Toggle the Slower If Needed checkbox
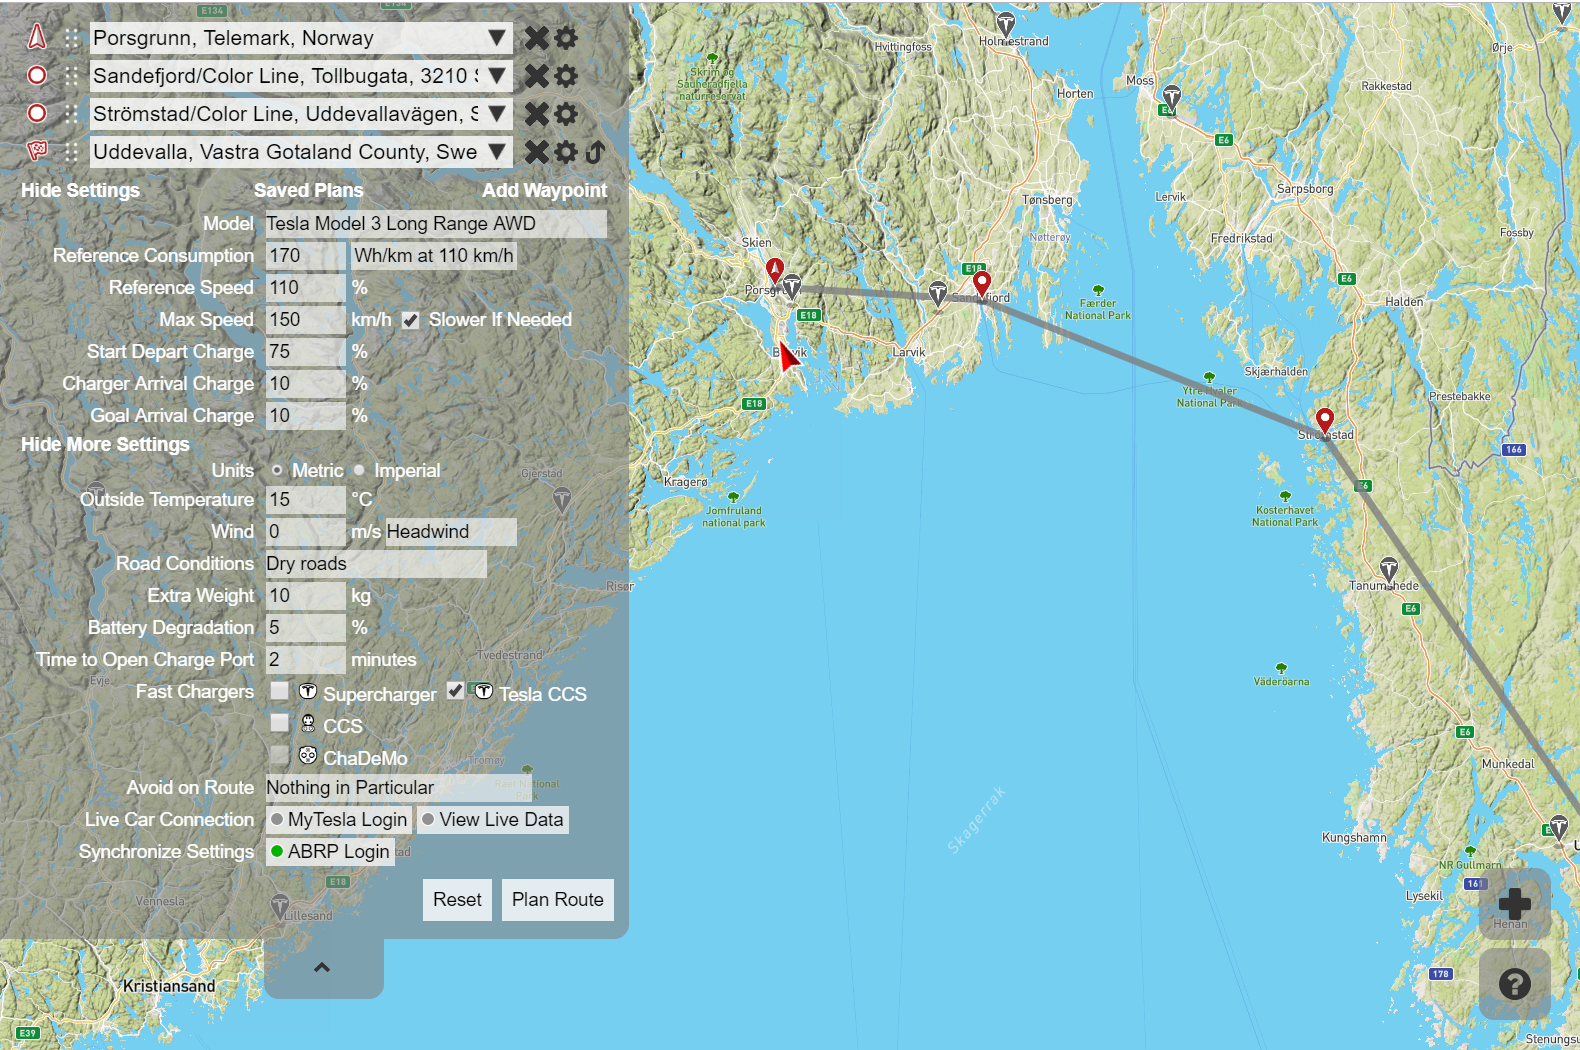 410,320
